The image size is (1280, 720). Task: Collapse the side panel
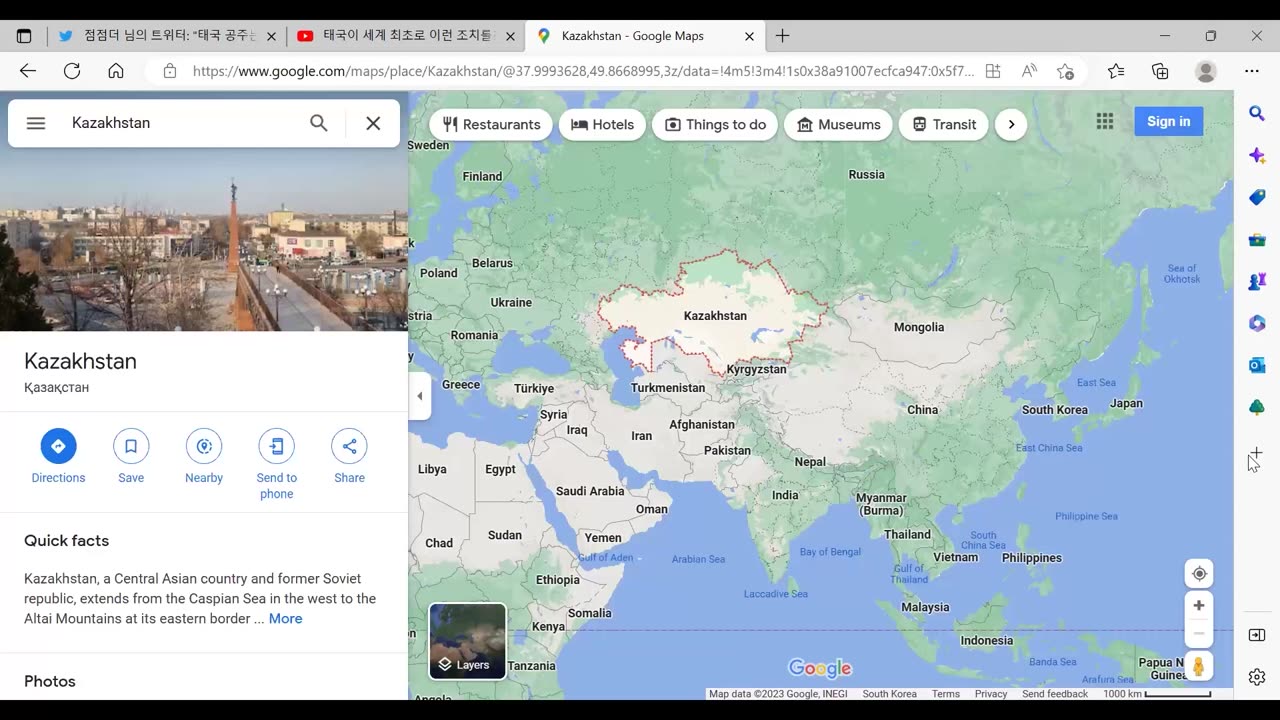click(420, 396)
